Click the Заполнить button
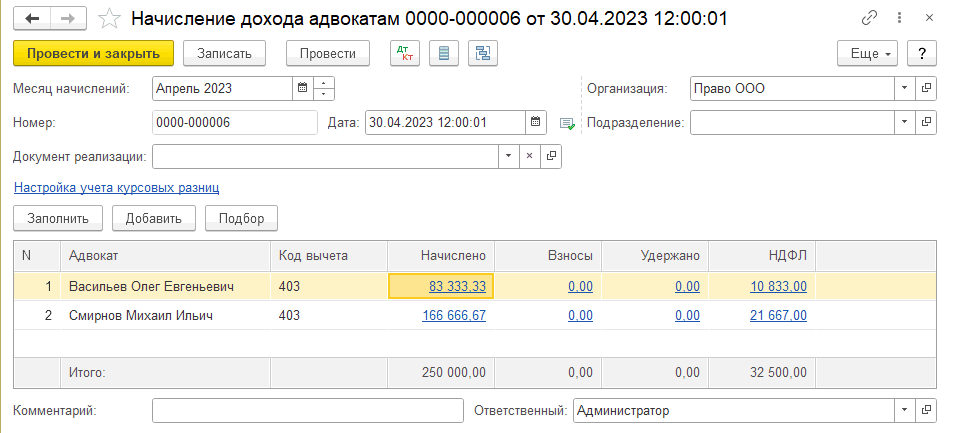The height and width of the screenshot is (433, 953). [x=58, y=218]
